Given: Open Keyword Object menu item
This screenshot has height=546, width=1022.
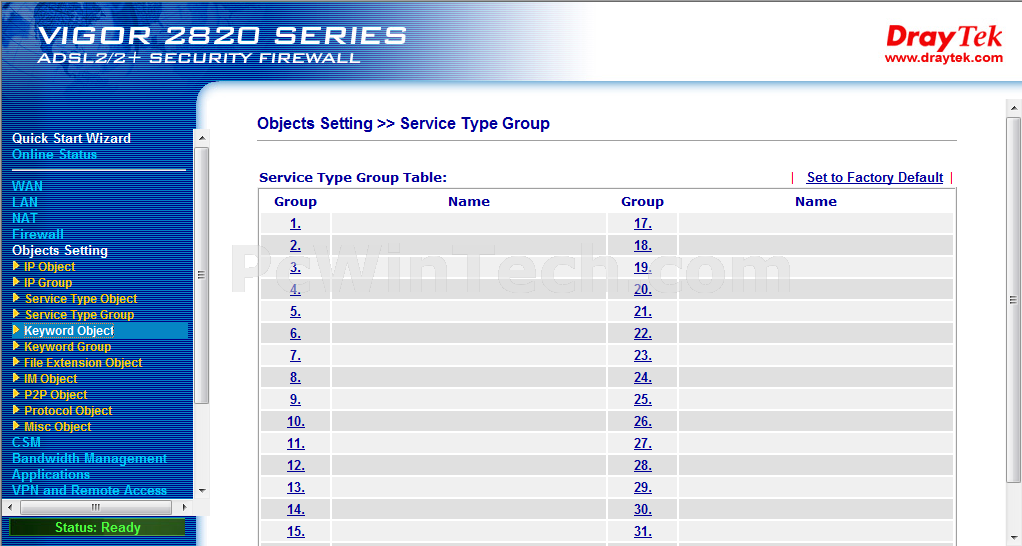Looking at the screenshot, I should [x=69, y=330].
